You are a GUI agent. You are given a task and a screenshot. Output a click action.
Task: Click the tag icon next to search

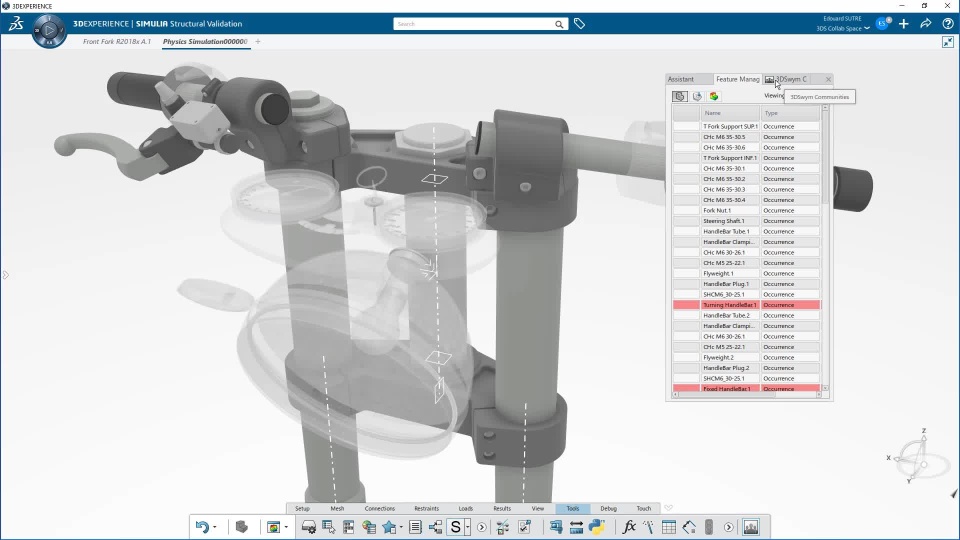[x=579, y=24]
